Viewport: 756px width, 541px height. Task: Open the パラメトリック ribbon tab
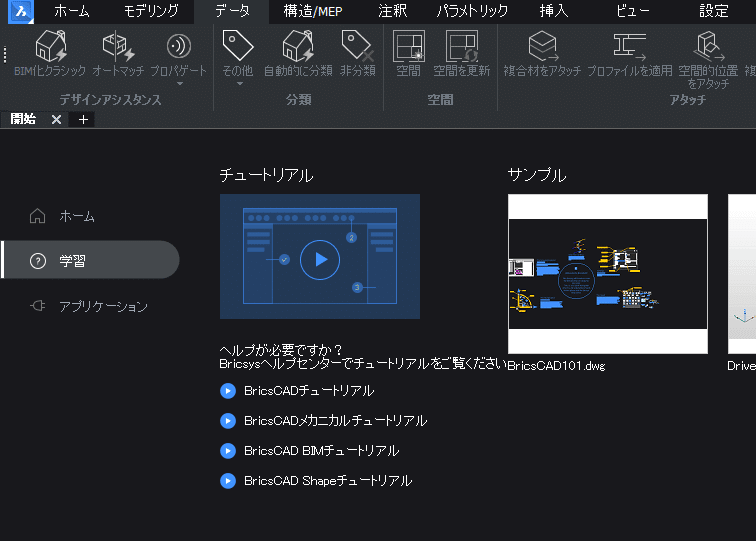[x=472, y=11]
